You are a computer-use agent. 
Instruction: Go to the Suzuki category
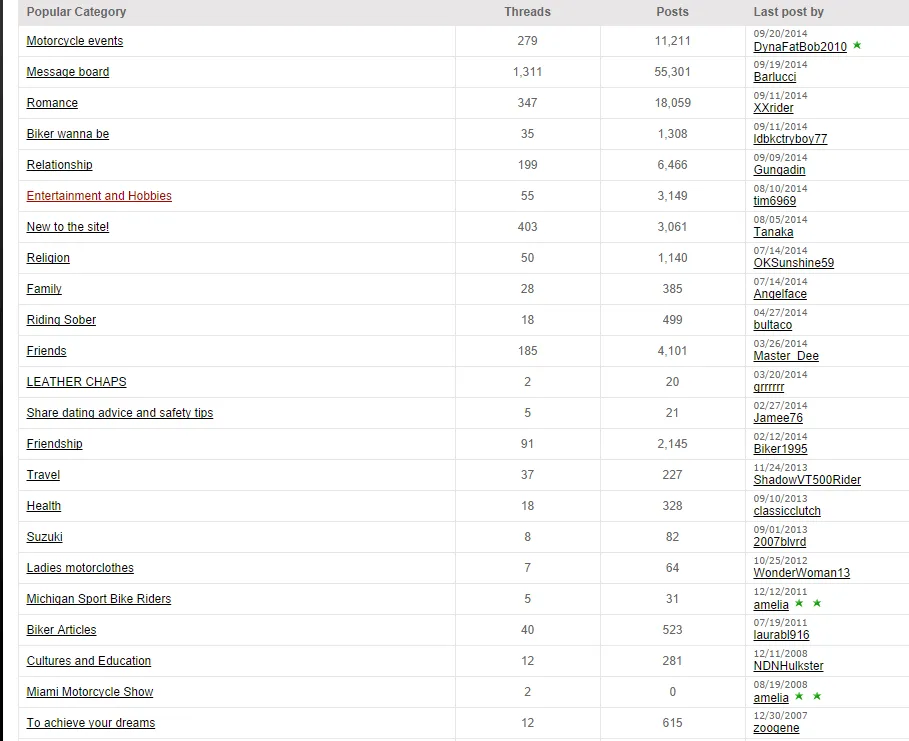(45, 537)
